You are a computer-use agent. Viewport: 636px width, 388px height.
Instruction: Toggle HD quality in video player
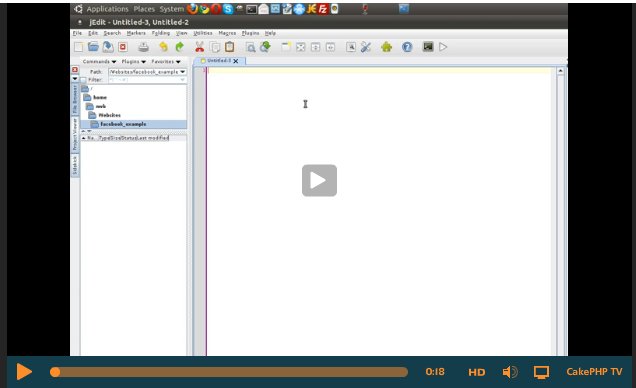point(477,372)
